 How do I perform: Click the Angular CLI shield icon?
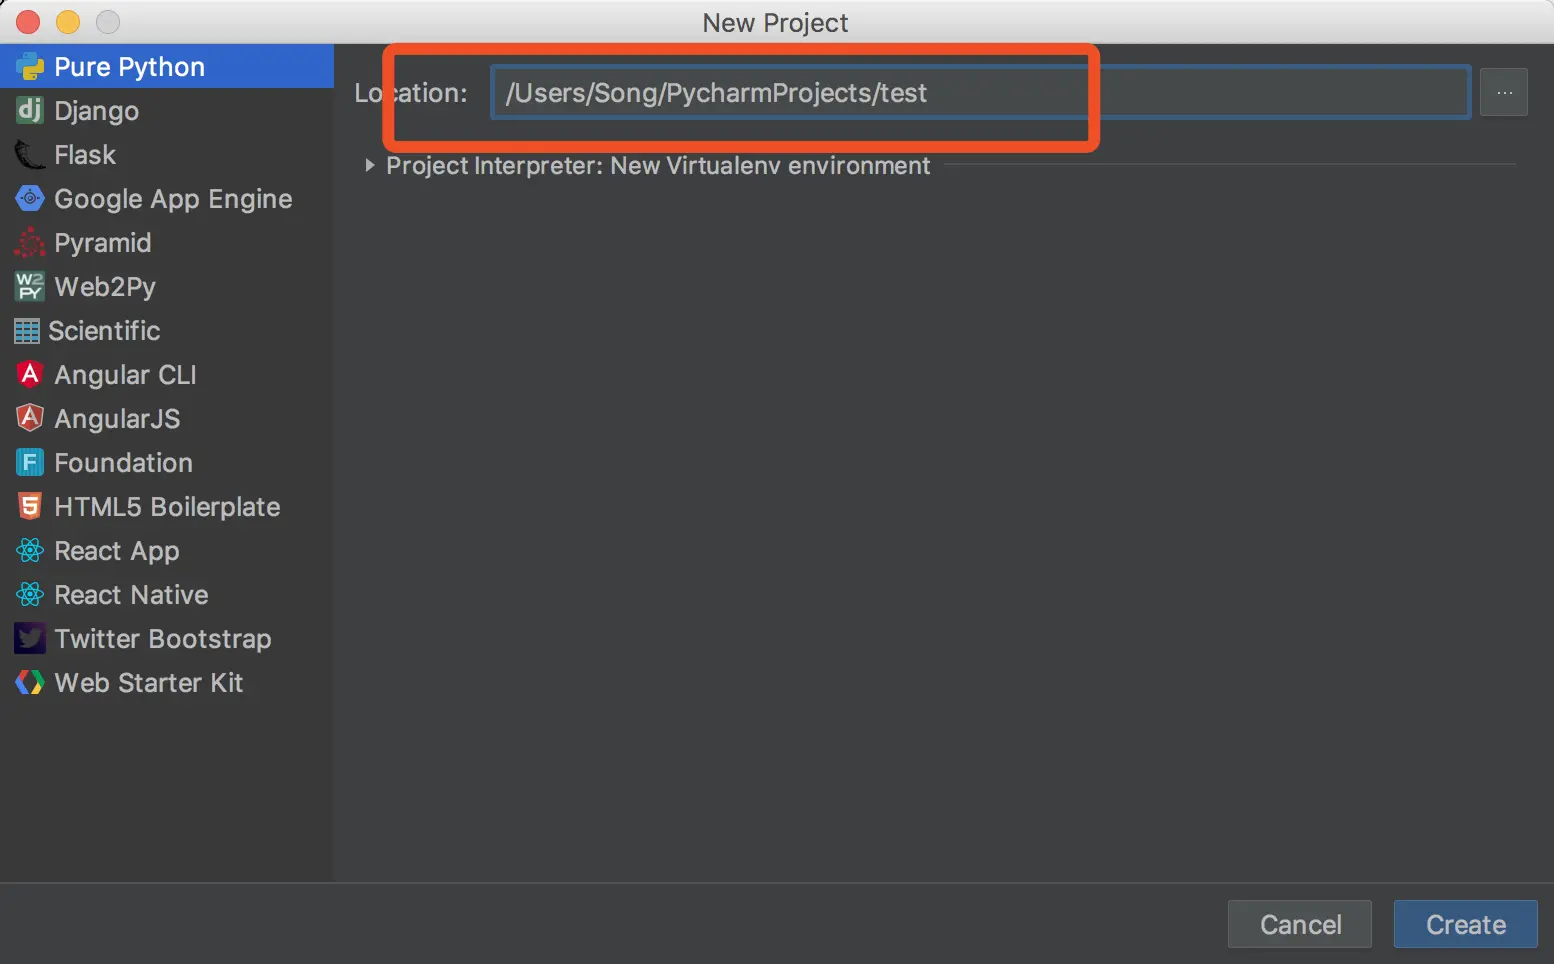click(30, 374)
